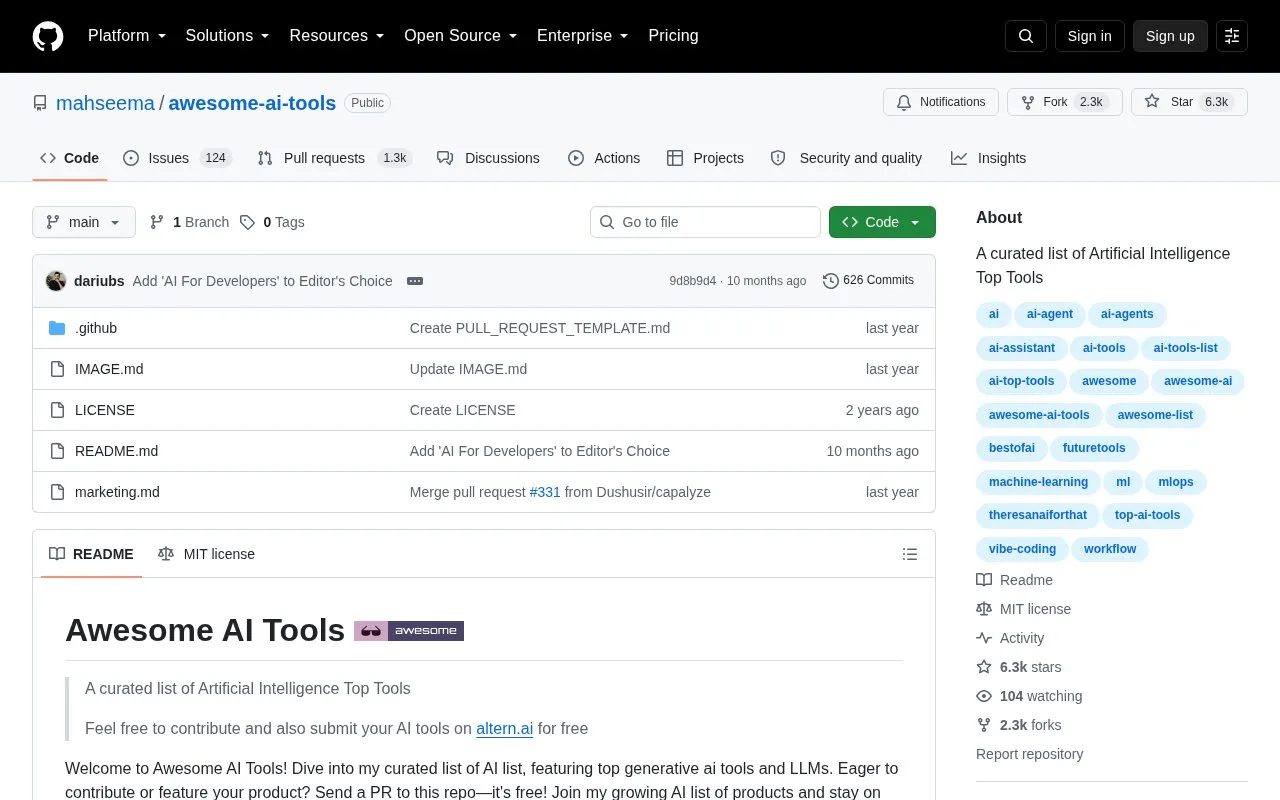The height and width of the screenshot is (800, 1280).
Task: Click the Sign up button
Action: pyautogui.click(x=1170, y=36)
